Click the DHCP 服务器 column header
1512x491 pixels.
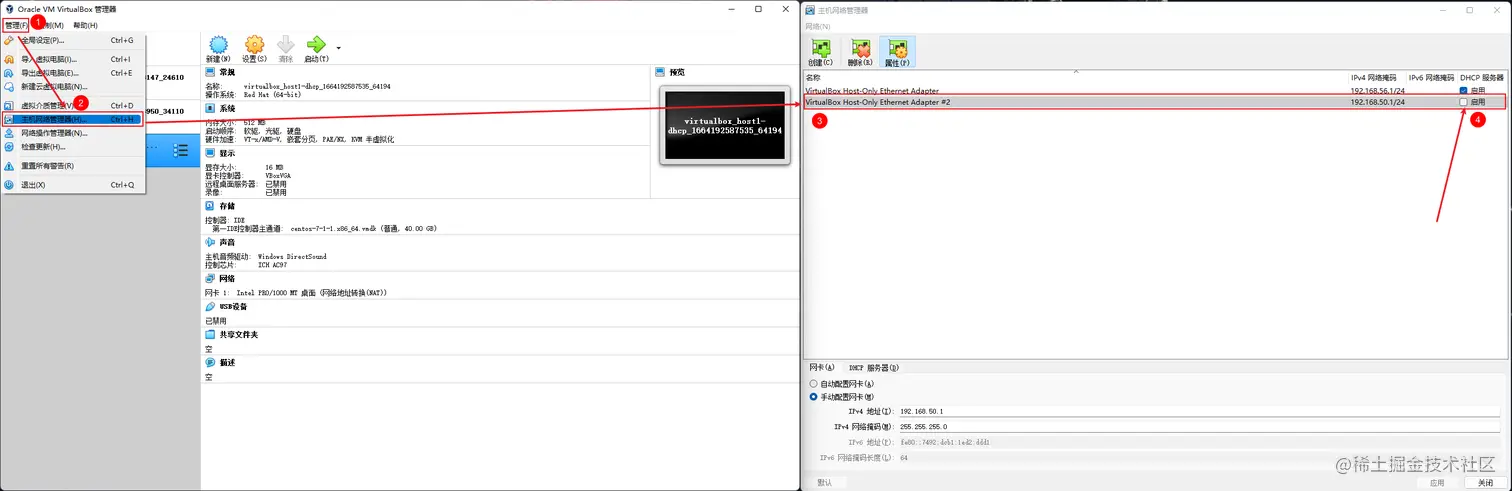coord(1481,77)
